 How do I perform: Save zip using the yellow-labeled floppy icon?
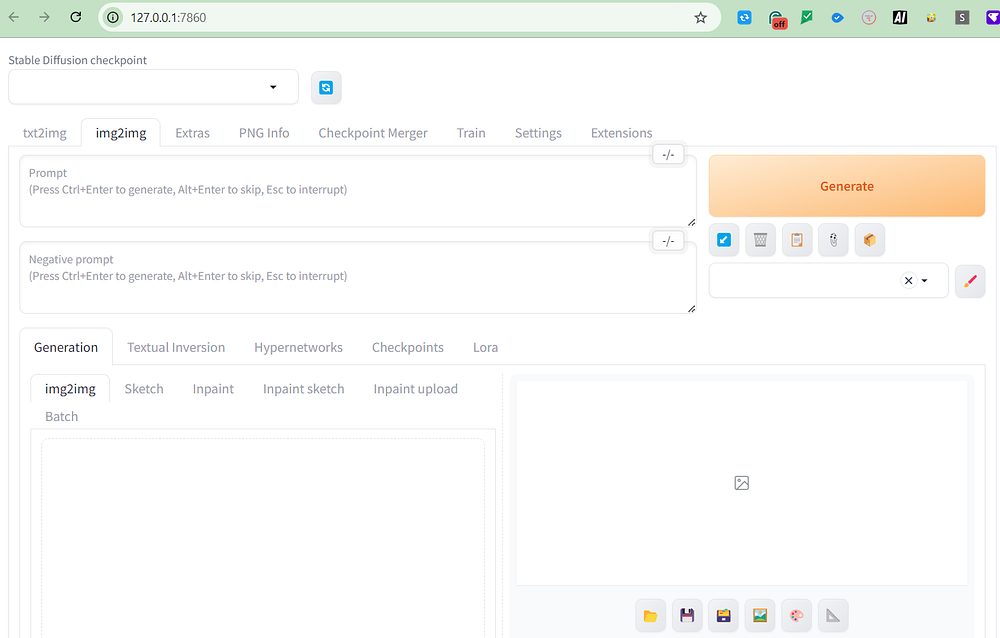(723, 616)
